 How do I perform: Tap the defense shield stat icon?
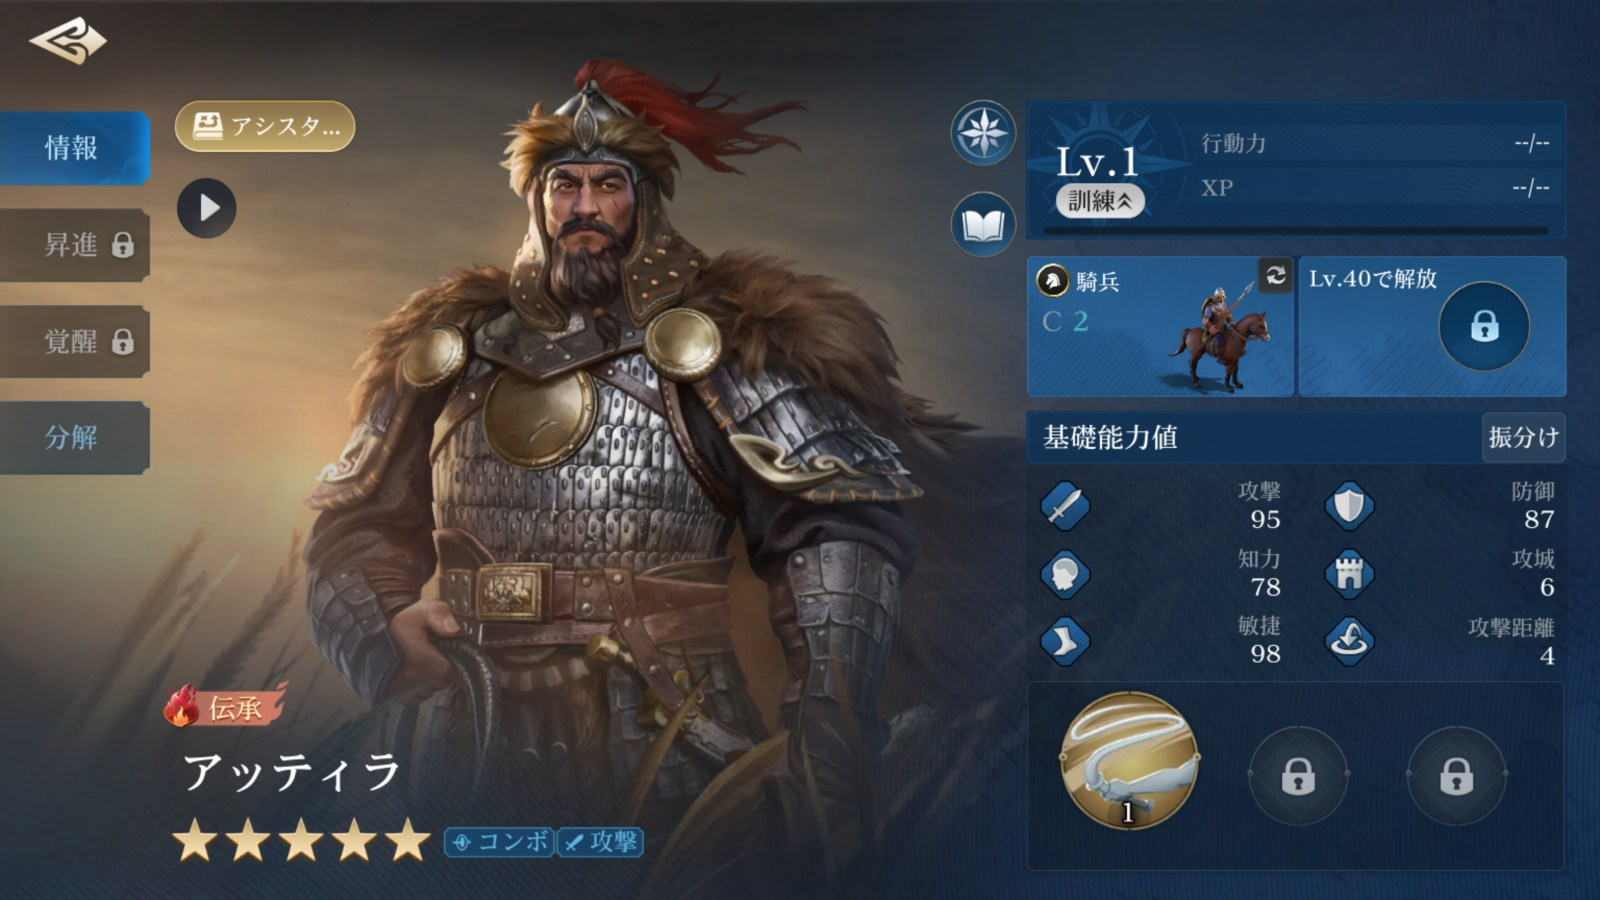(x=1349, y=505)
